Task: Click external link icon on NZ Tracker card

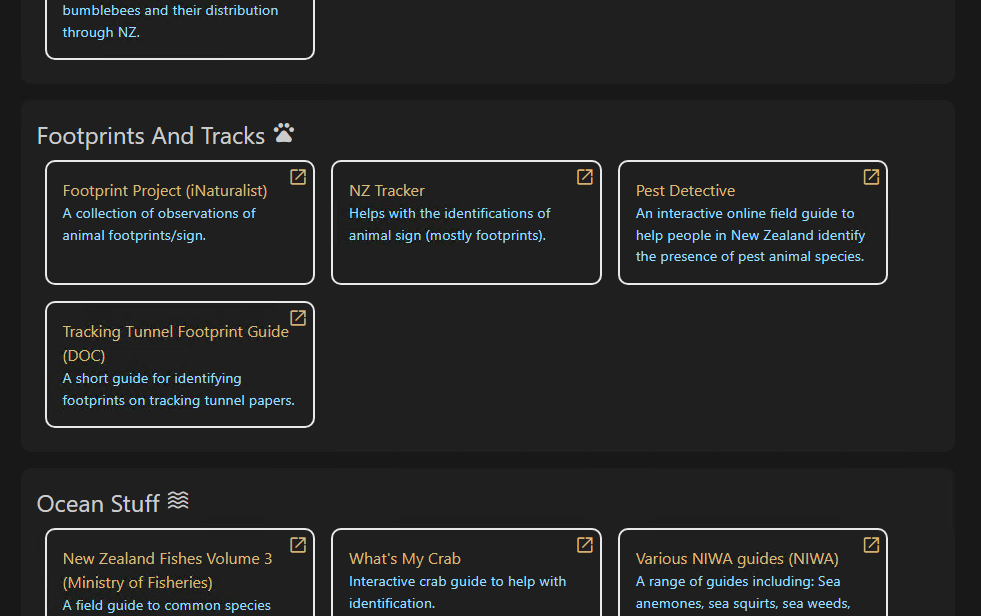Action: [x=584, y=177]
